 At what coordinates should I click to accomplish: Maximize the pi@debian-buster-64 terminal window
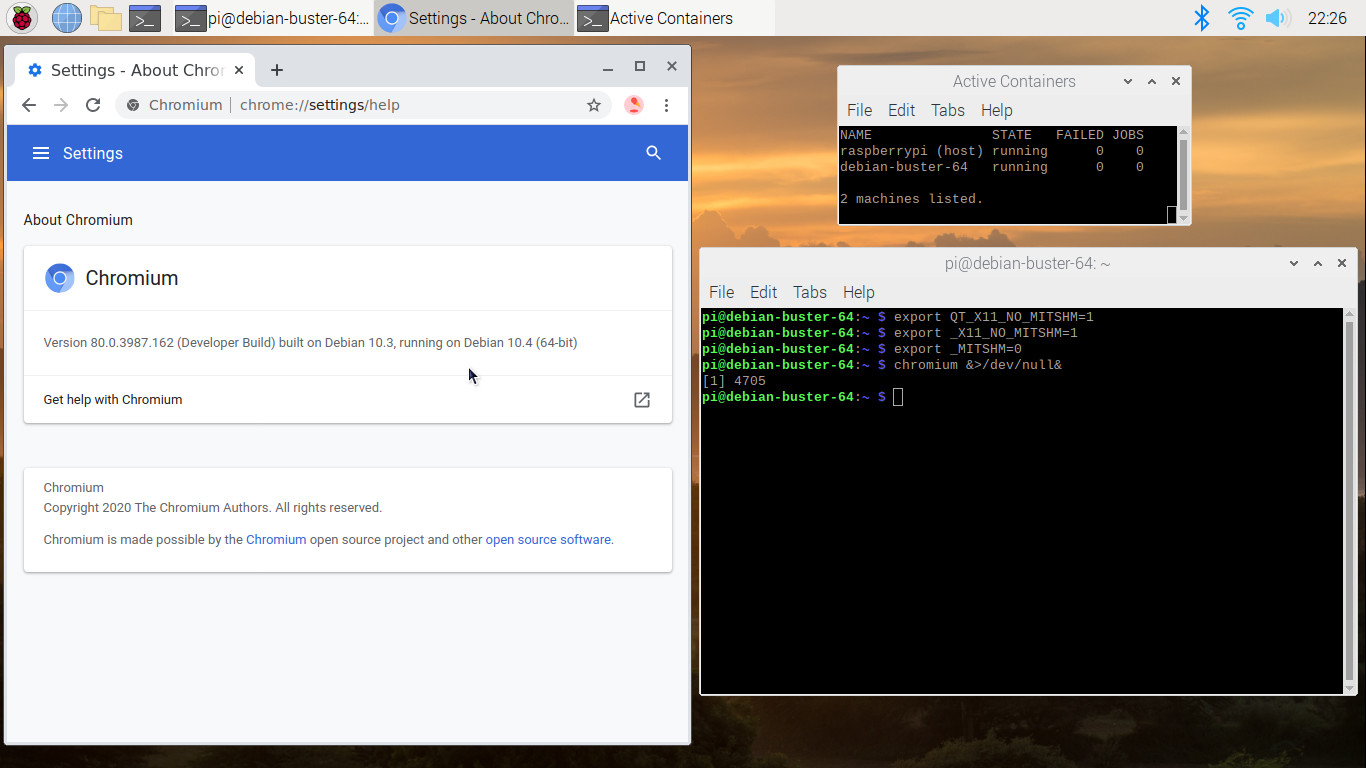1318,264
